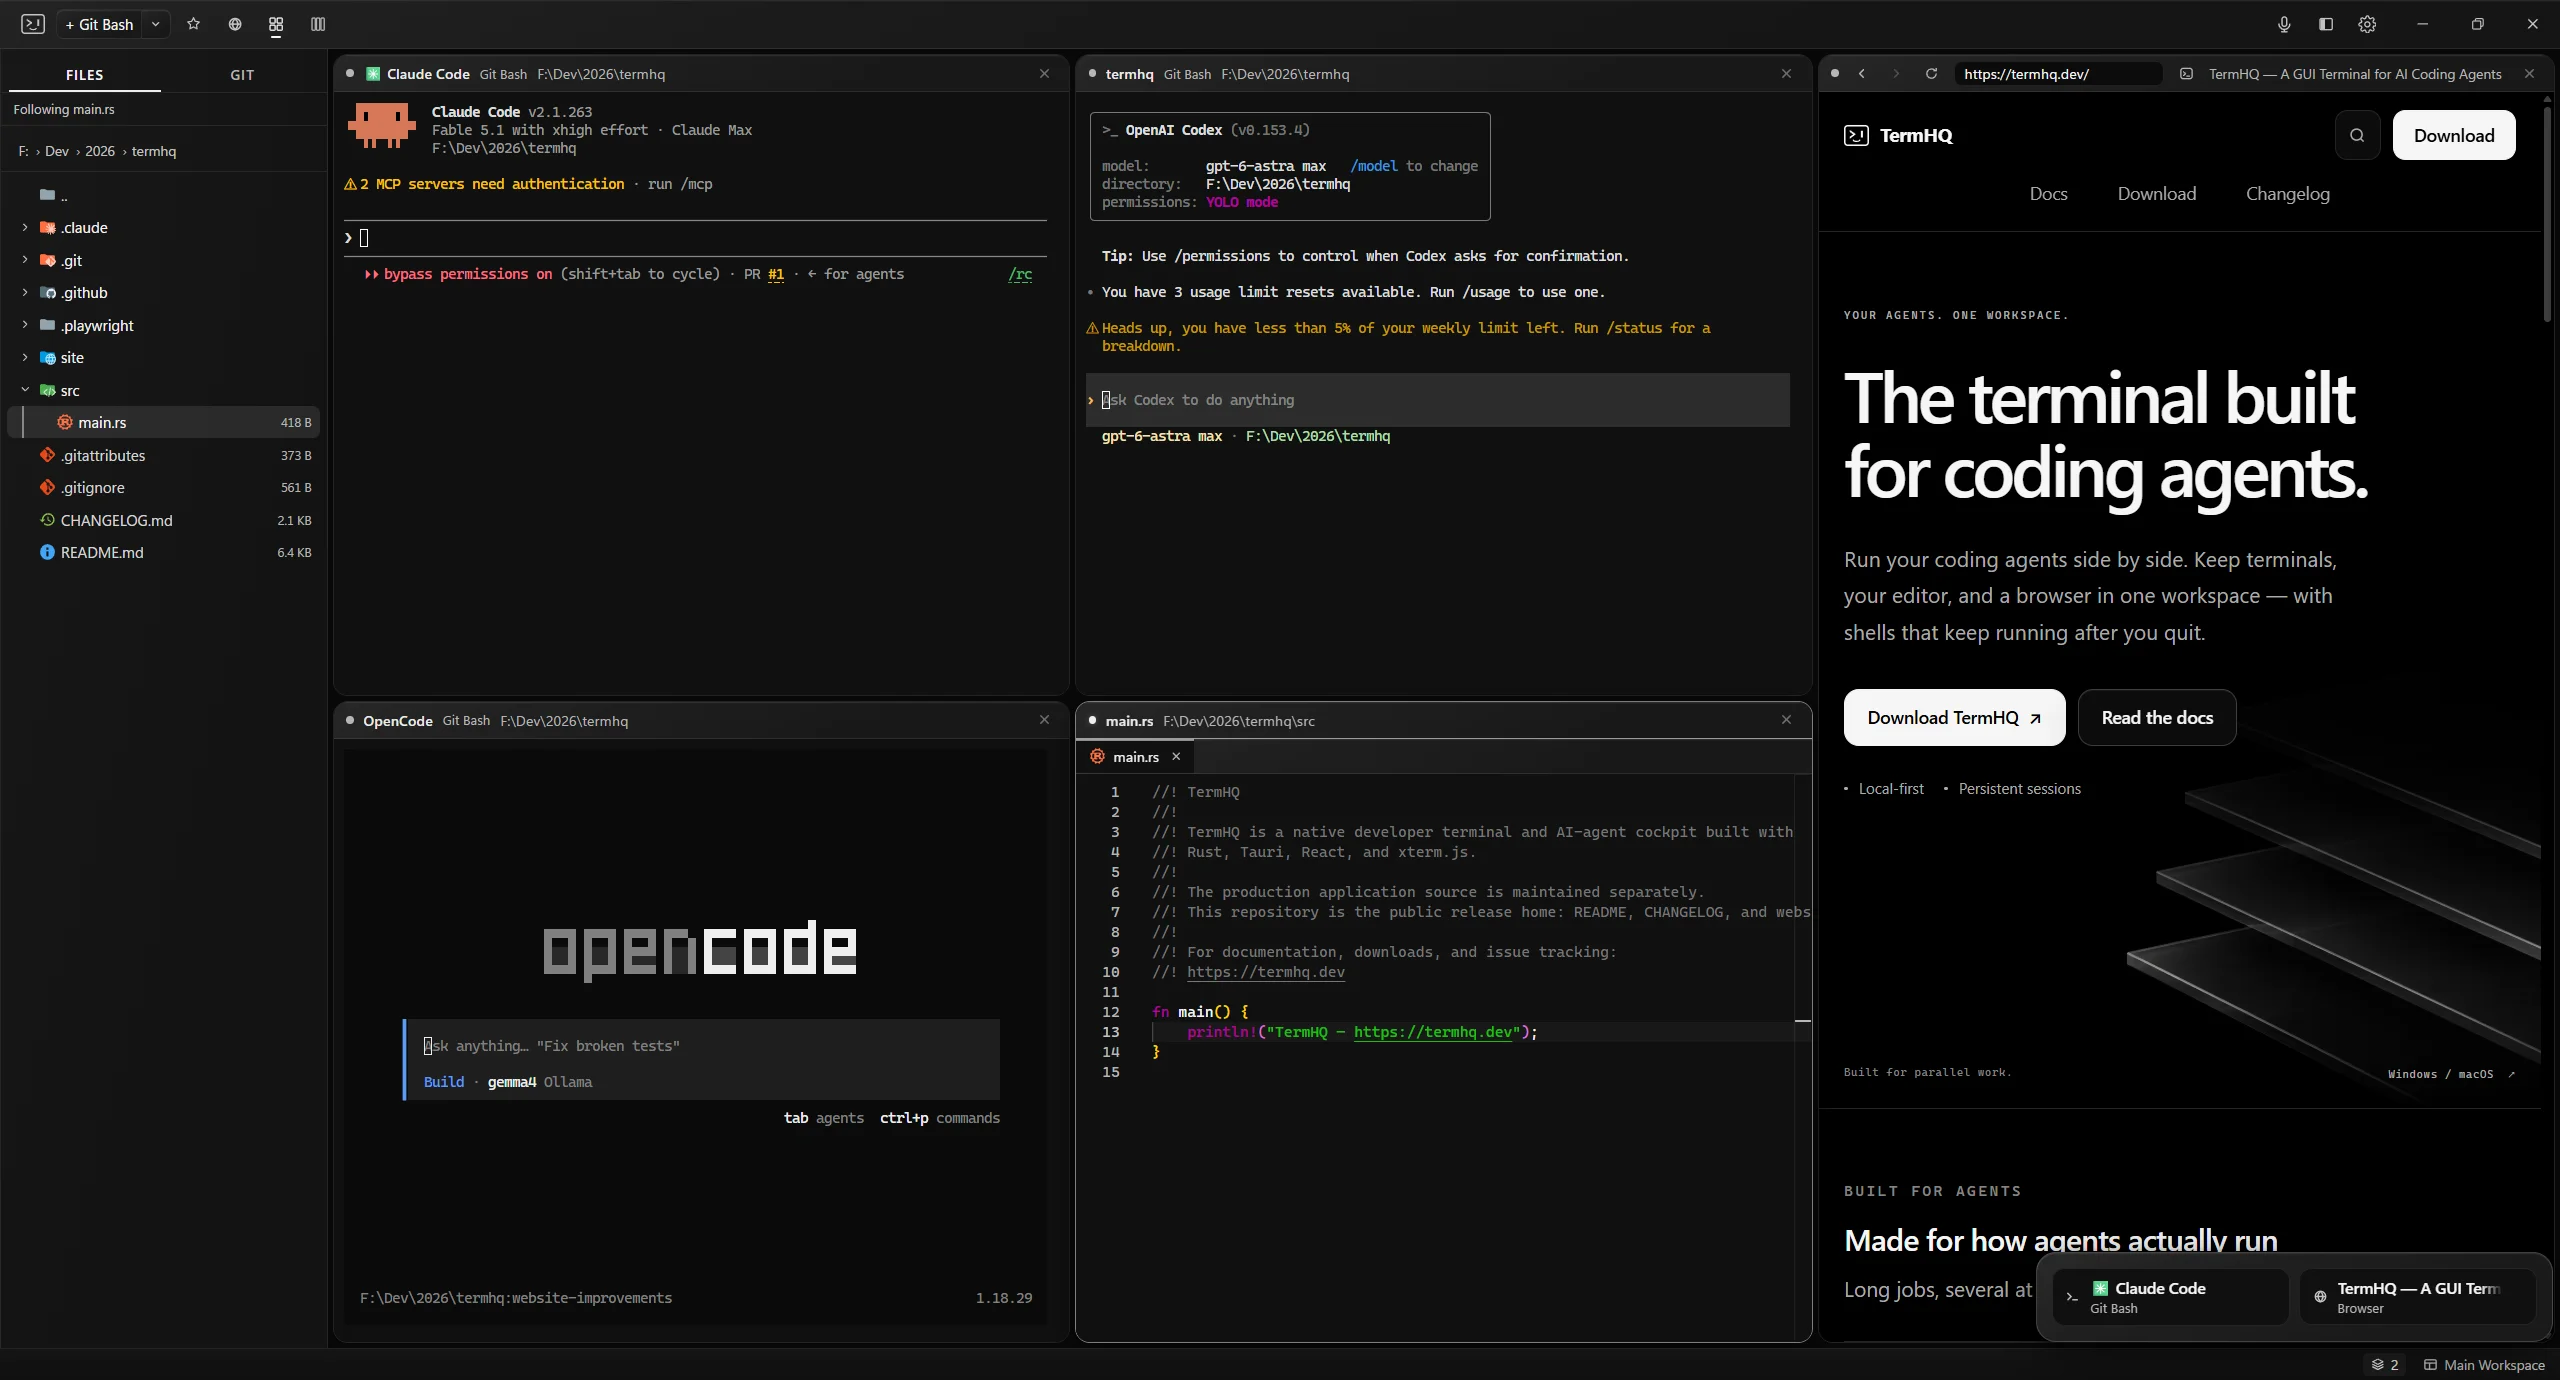The width and height of the screenshot is (2560, 1380).
Task: Click the parent folder '..' icon
Action: coord(47,195)
